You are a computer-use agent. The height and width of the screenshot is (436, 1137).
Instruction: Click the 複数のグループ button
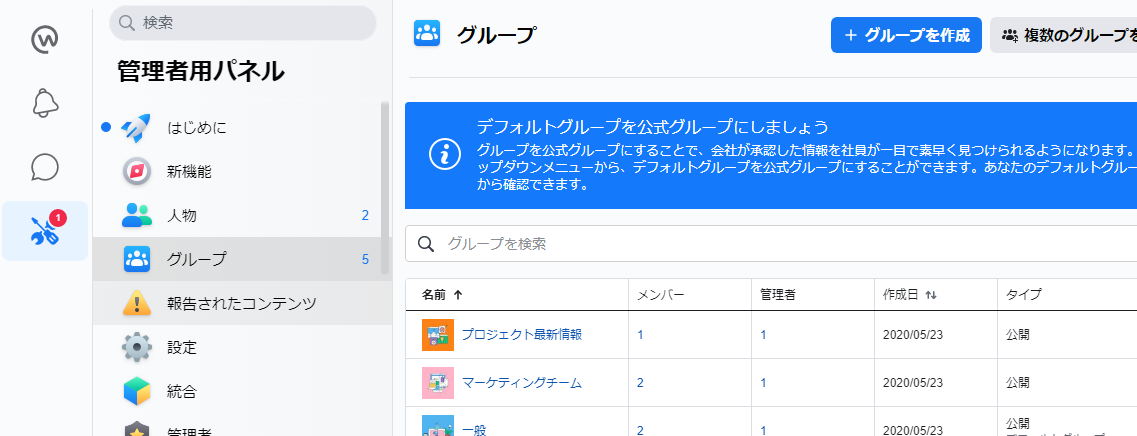[x=1063, y=35]
